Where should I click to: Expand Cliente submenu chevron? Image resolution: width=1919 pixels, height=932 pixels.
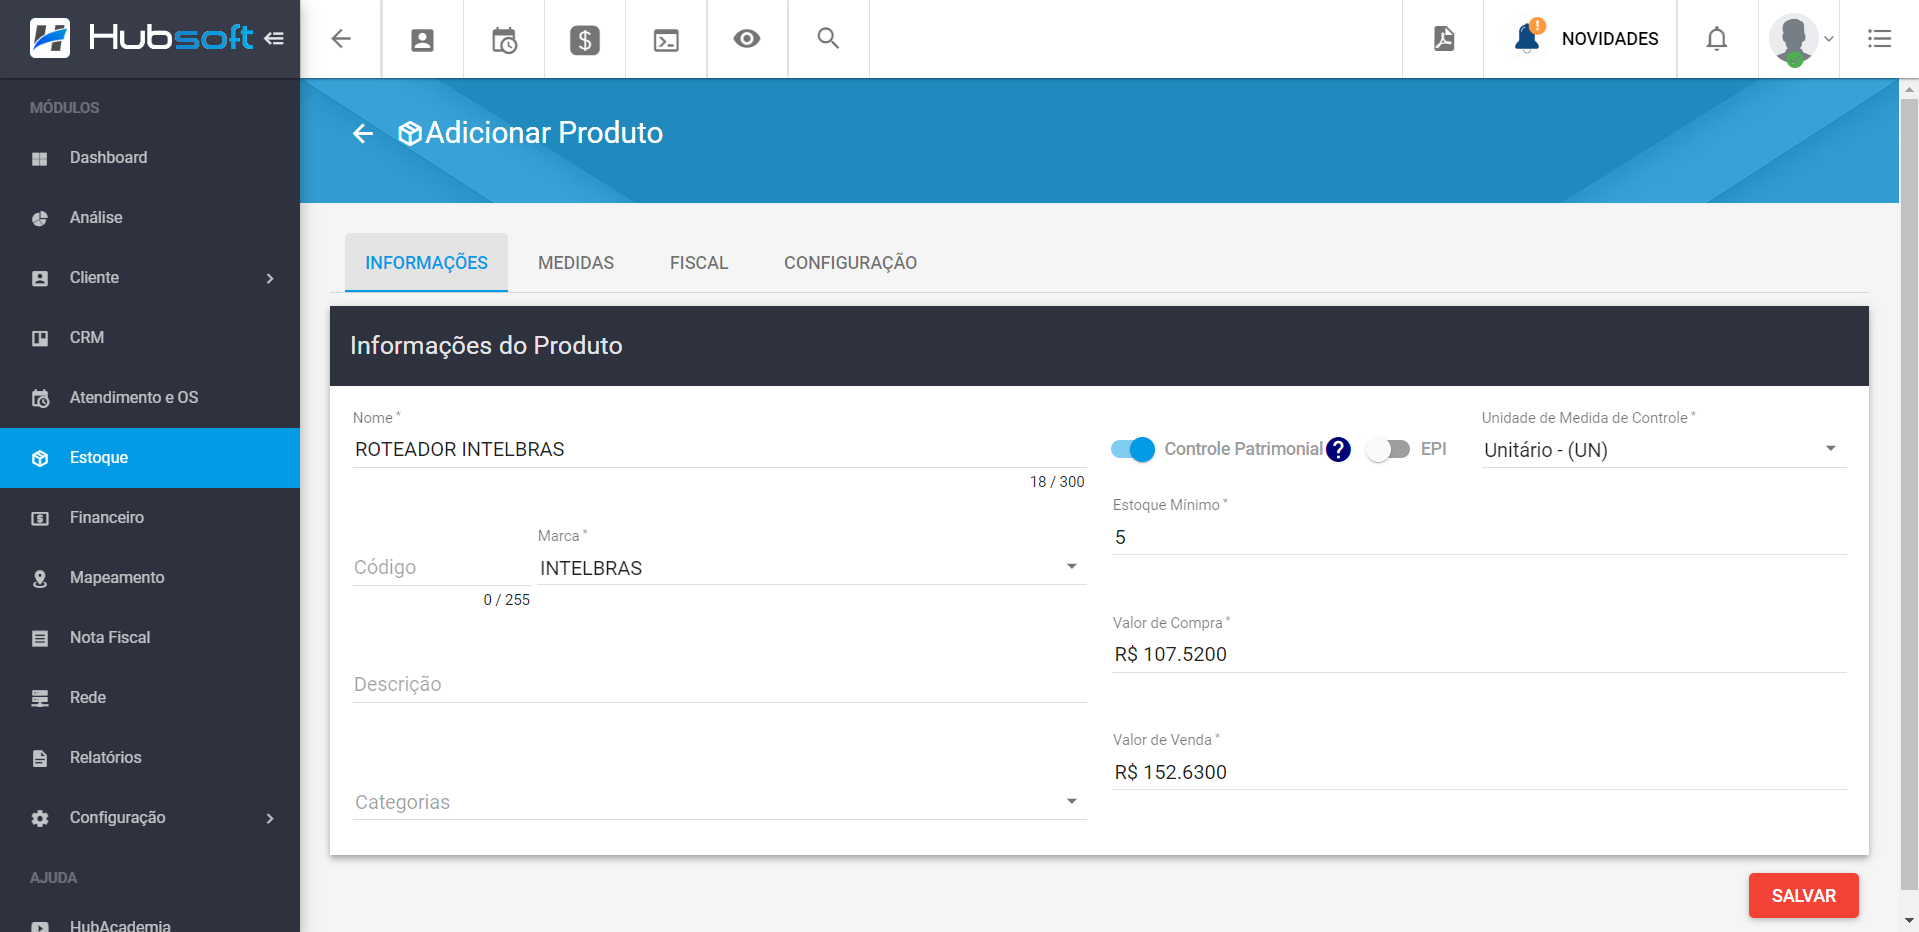(270, 278)
